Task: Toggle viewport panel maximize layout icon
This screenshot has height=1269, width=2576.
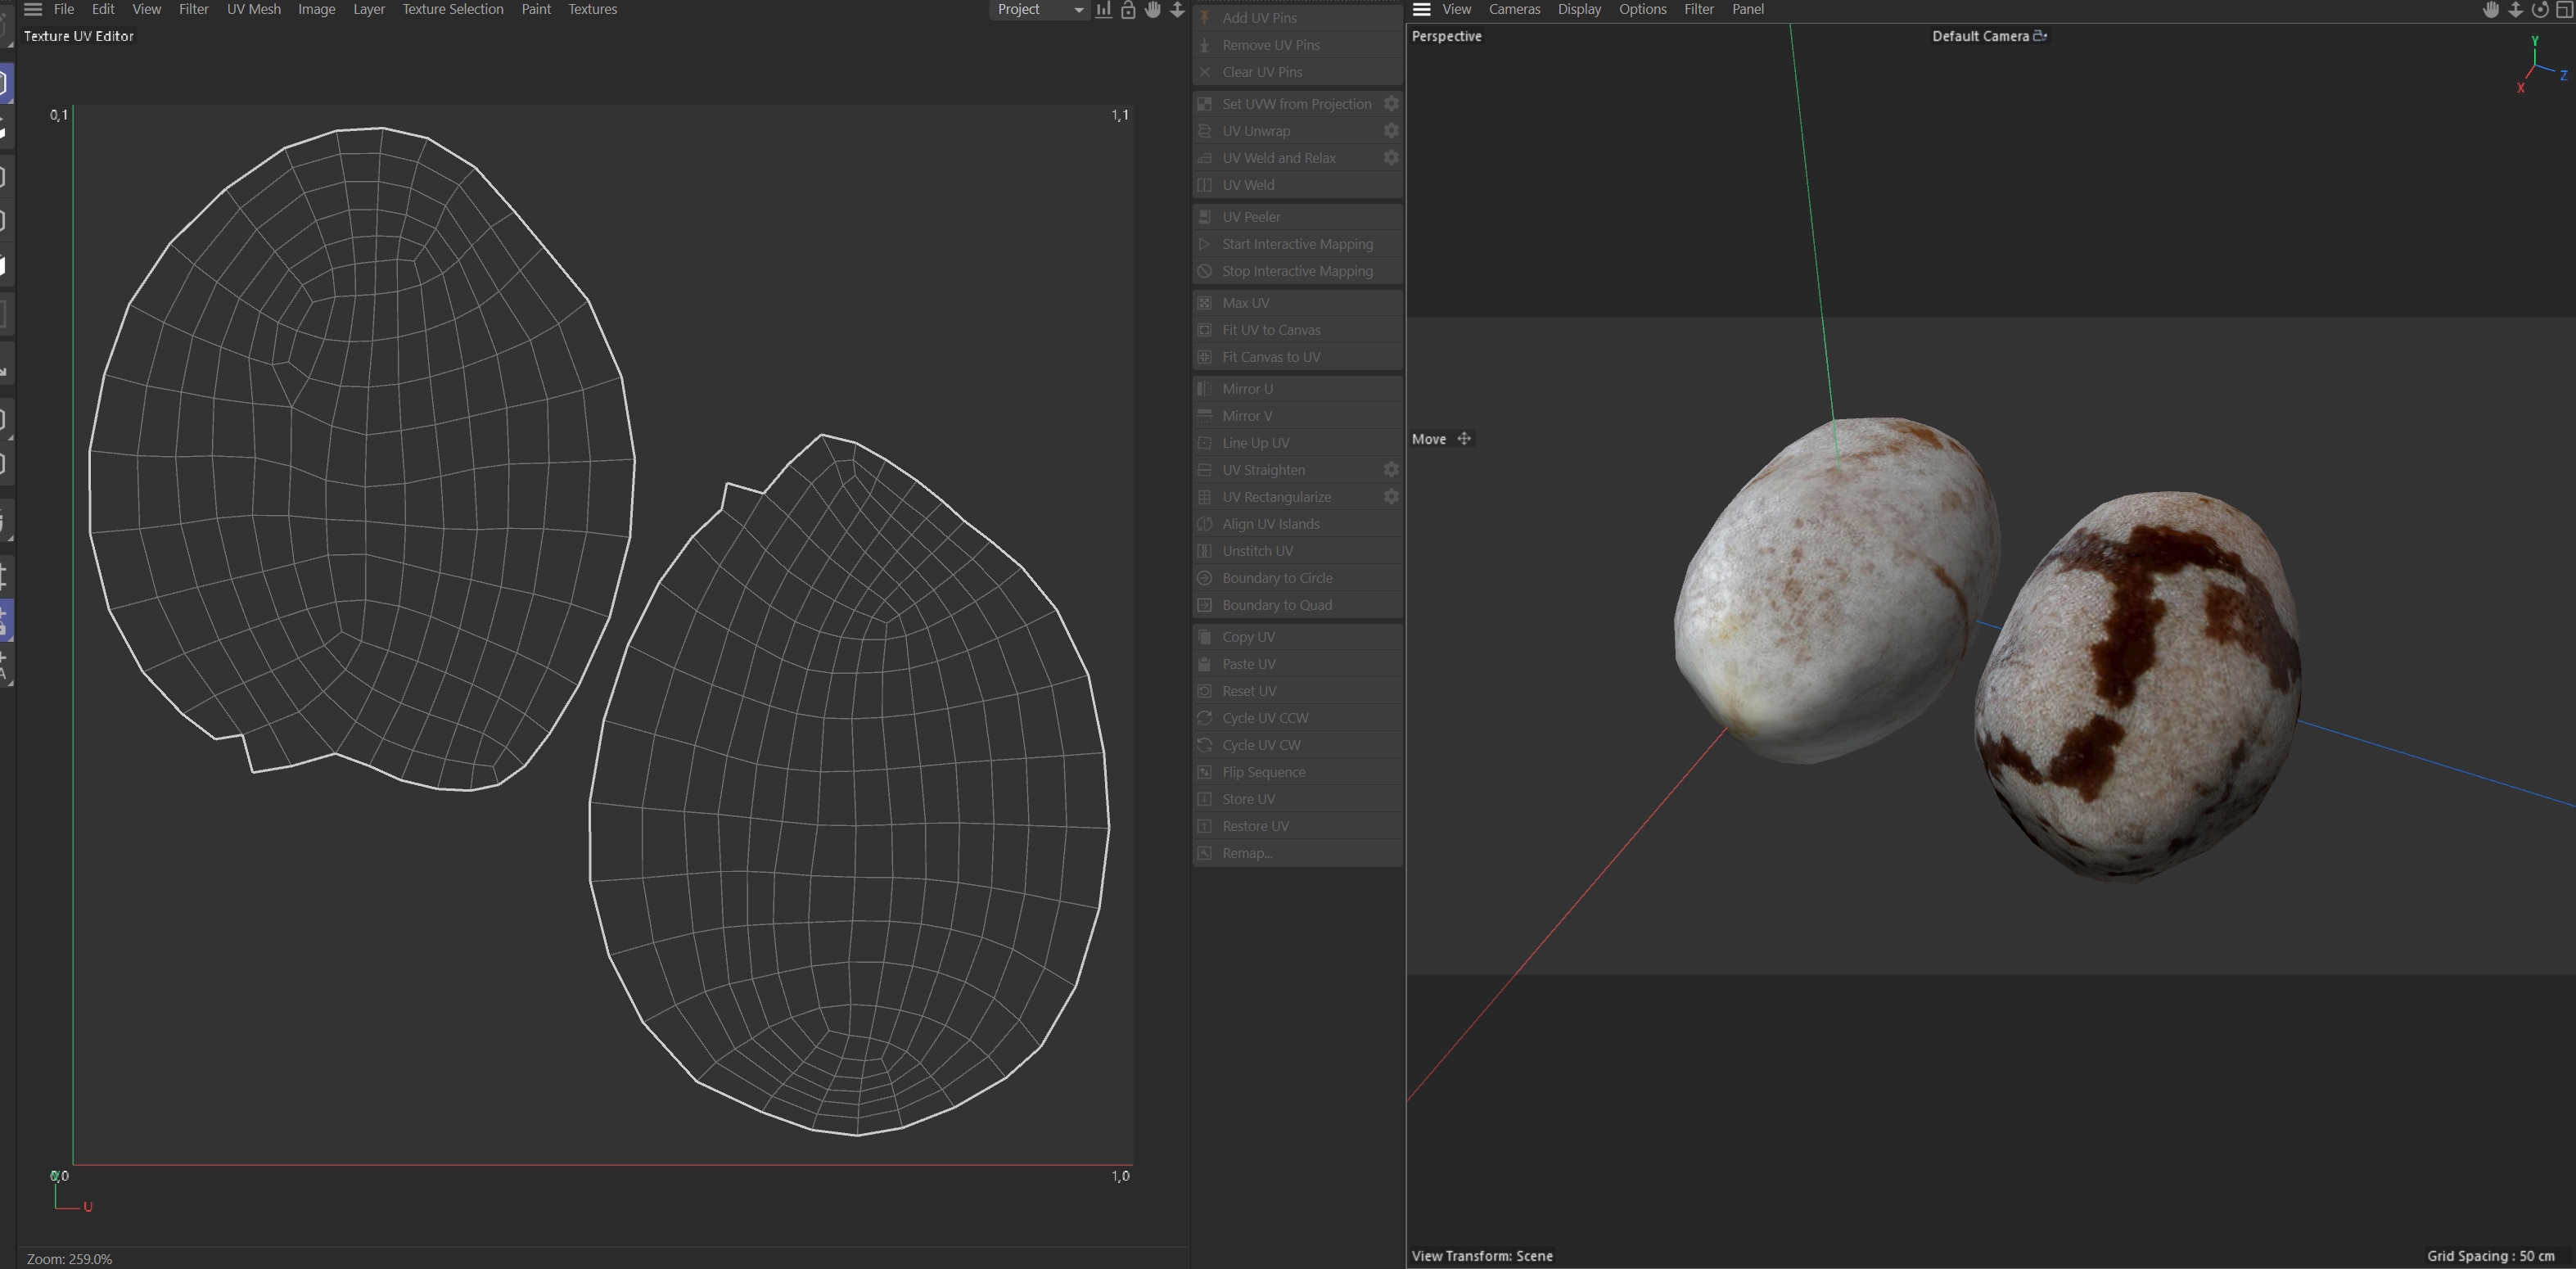Action: pos(2565,10)
